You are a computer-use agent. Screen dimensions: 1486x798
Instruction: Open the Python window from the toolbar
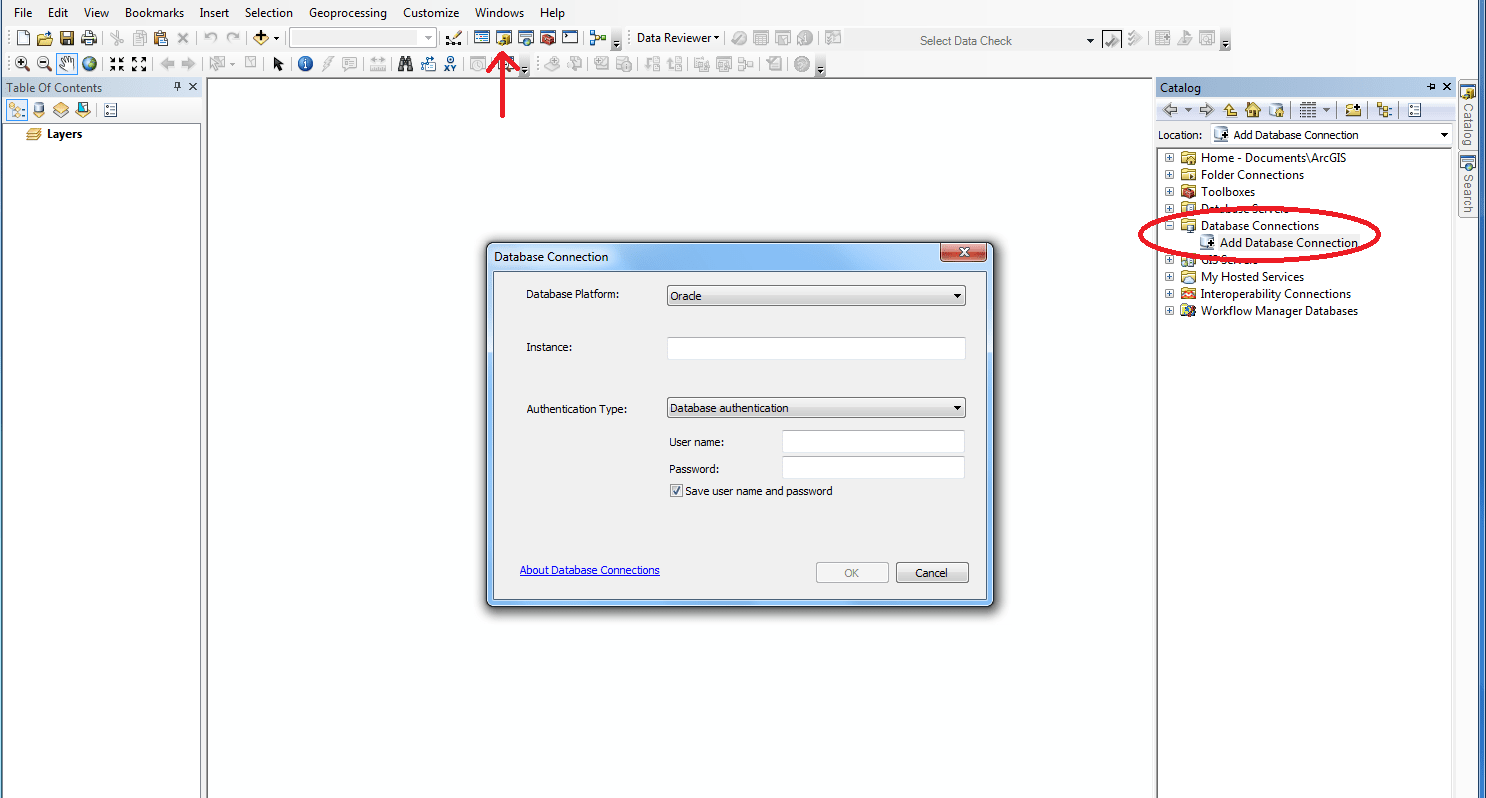(x=570, y=37)
